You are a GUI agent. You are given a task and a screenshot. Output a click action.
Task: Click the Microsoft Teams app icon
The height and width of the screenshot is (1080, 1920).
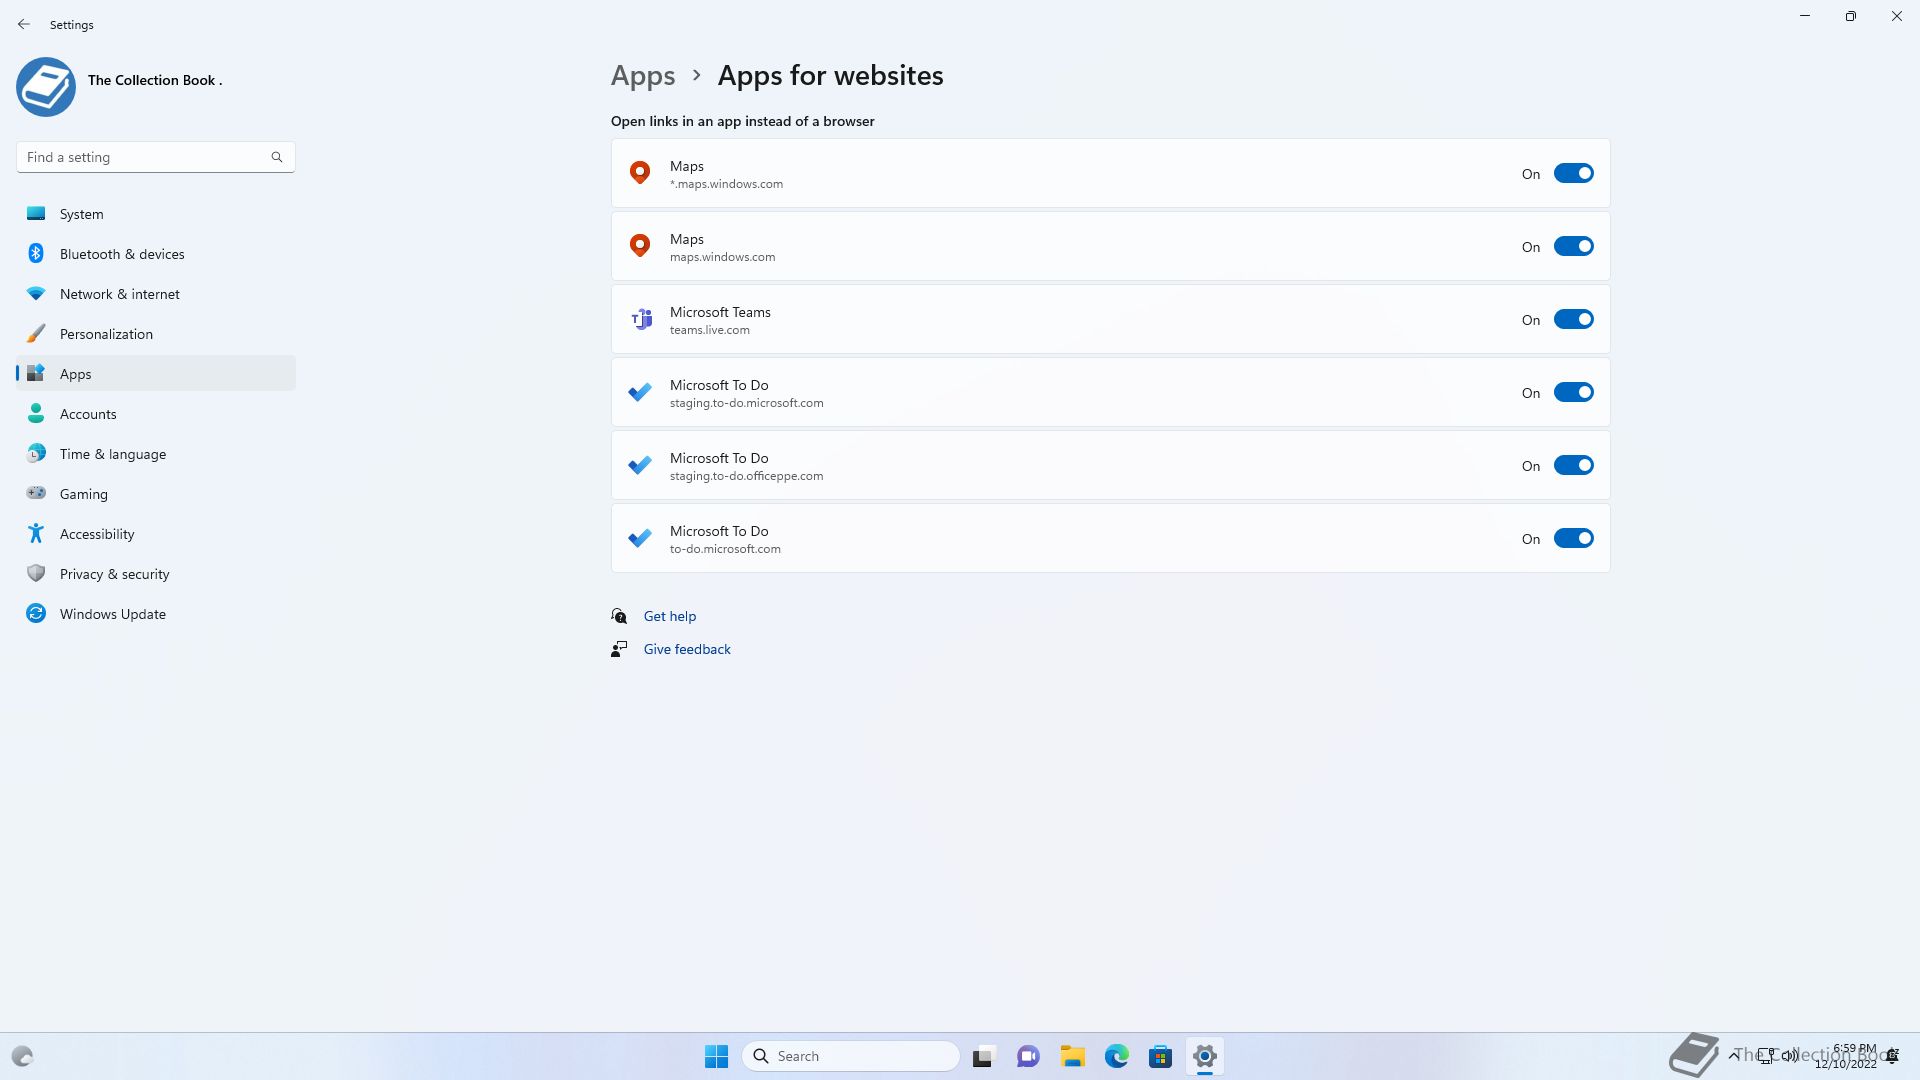tap(640, 319)
